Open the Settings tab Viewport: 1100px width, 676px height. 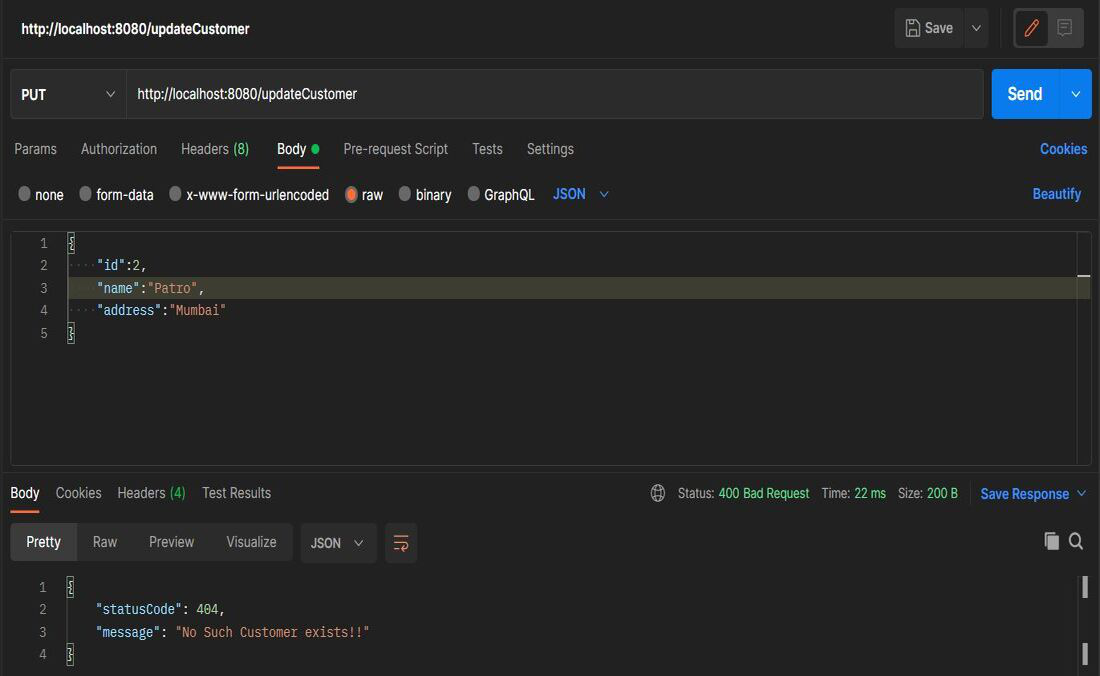tap(550, 149)
